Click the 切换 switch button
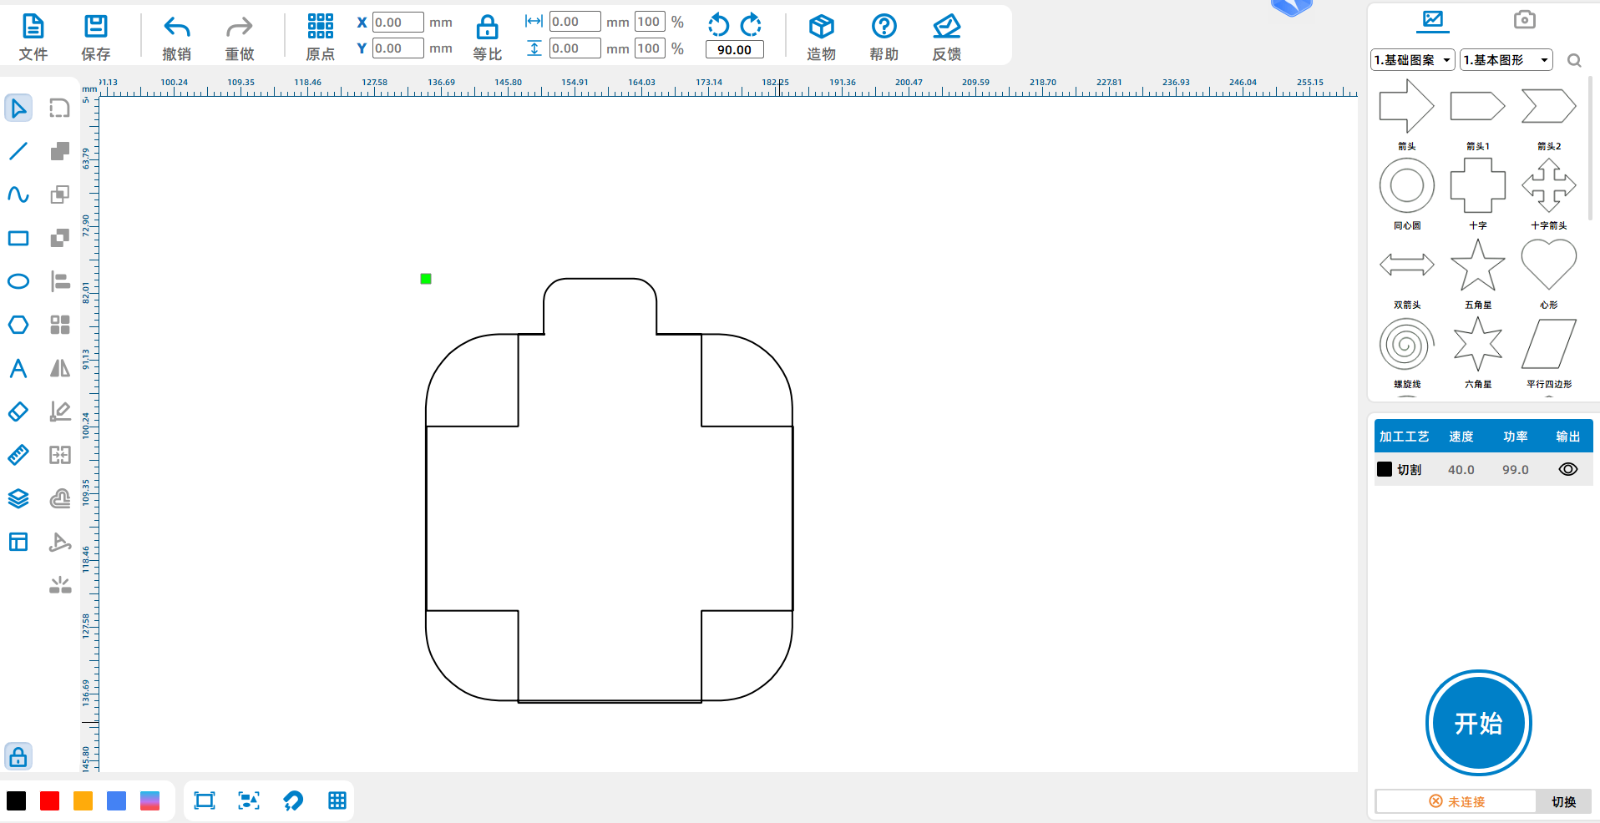 [1563, 801]
